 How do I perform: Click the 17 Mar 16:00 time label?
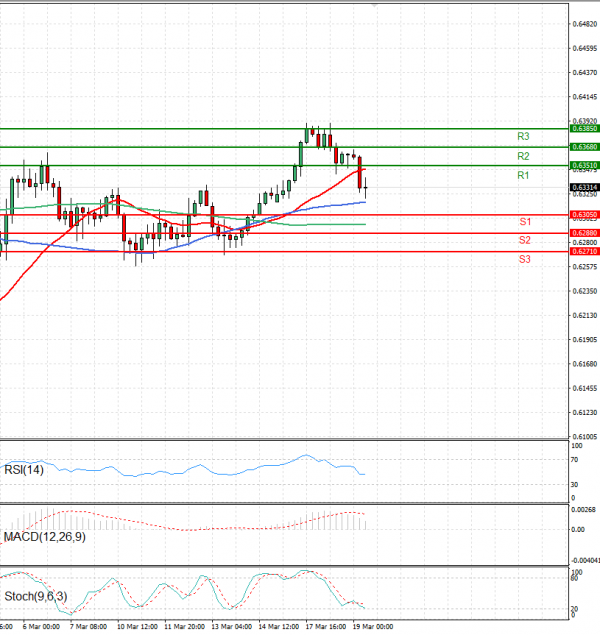pos(326,627)
